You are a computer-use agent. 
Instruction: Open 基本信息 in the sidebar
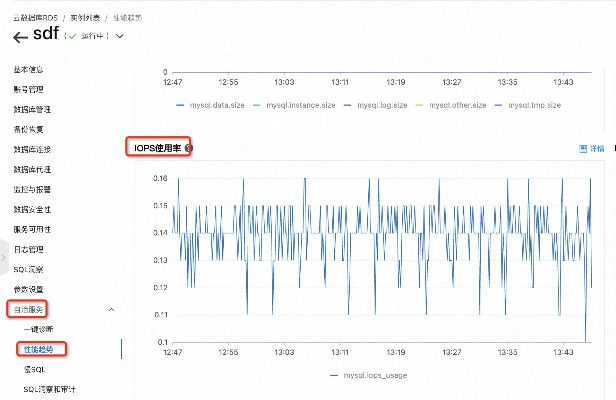tap(28, 70)
